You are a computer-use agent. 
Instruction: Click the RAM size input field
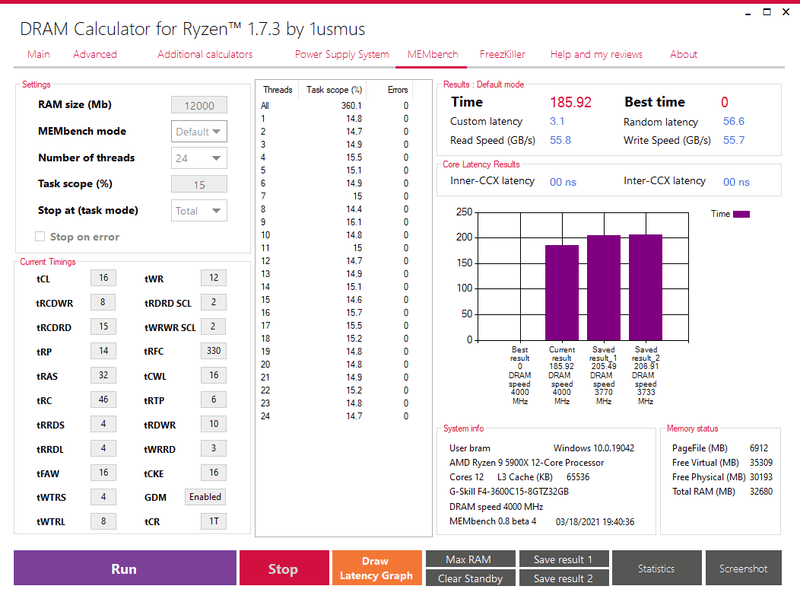[x=199, y=106]
